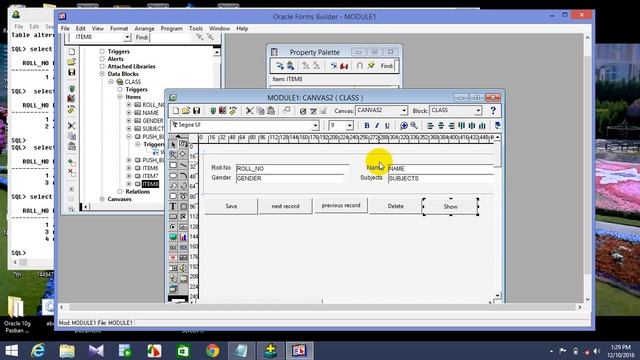Click the Save disk icon in the canvas toolbar

(196, 111)
